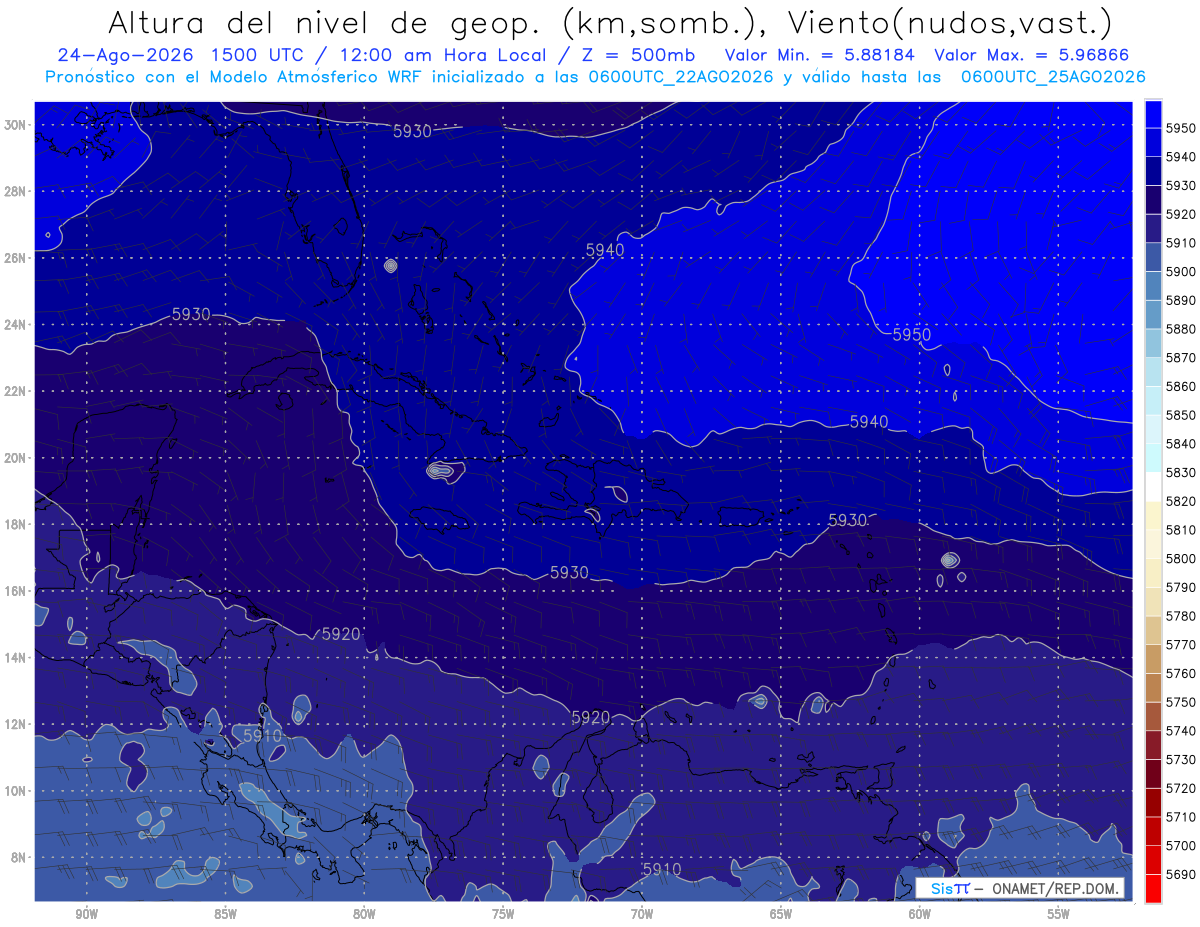Click the '75W' longitude axis label
This screenshot has height=927, width=1200.
click(503, 913)
